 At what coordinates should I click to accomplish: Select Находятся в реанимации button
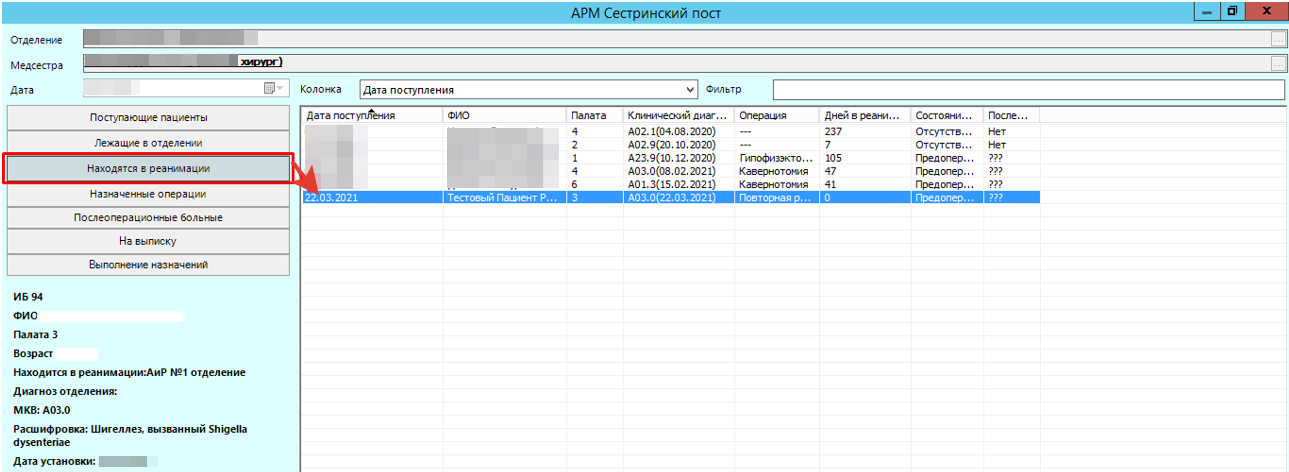point(148,168)
